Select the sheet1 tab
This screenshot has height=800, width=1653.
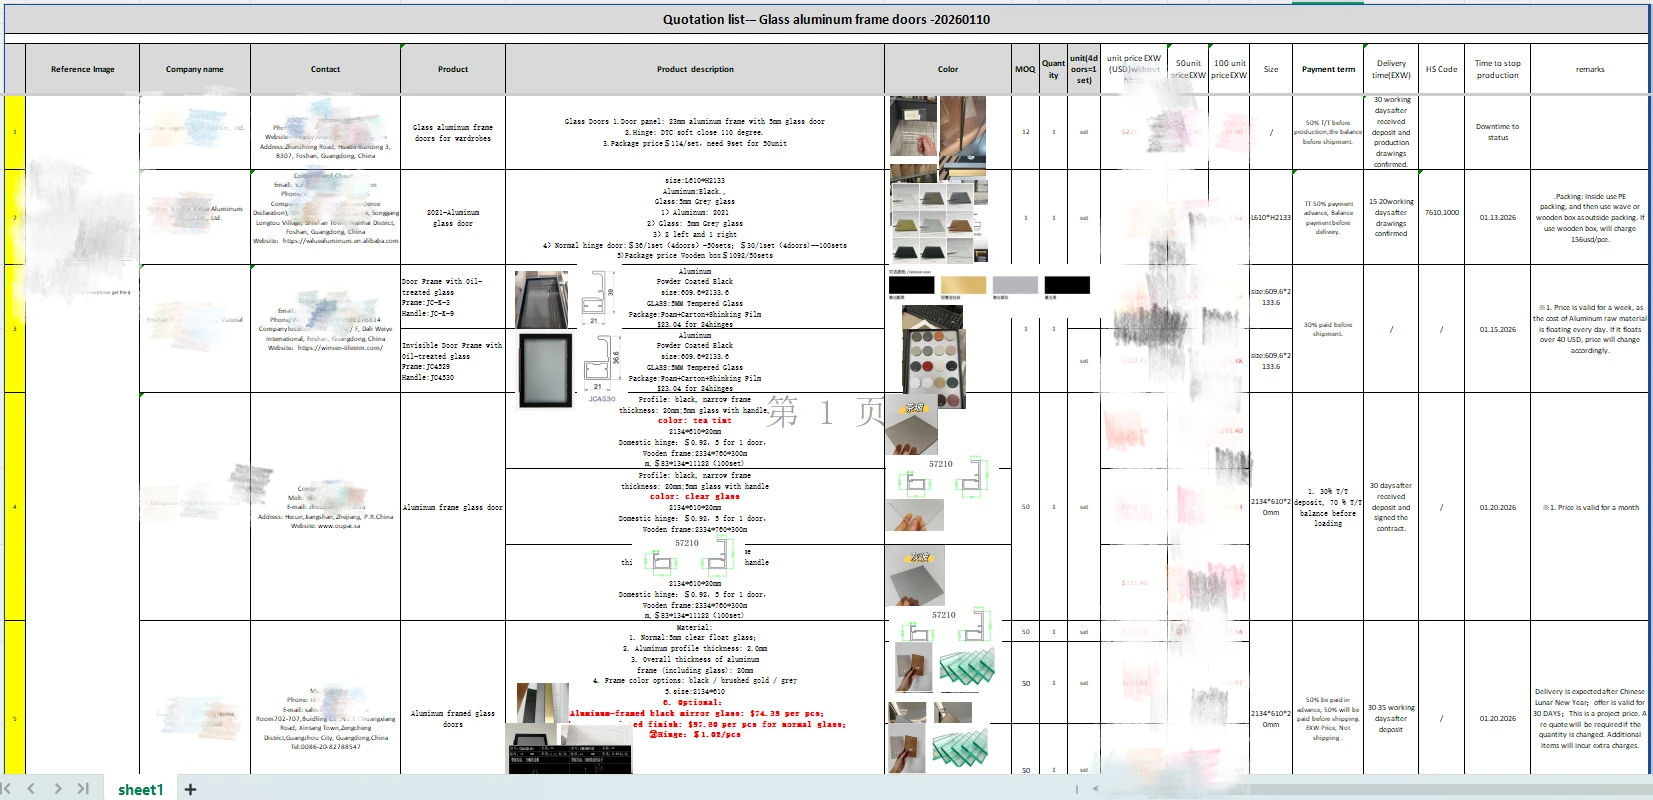point(140,789)
